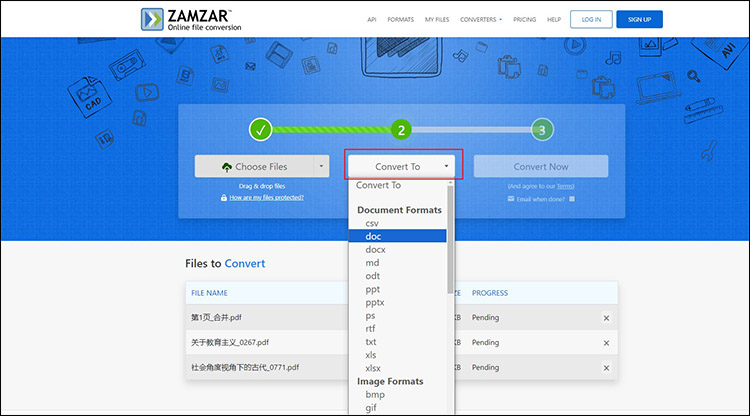Click file name 社会角度视角下的古代_0771.pdf
750x416 pixels.
click(245, 367)
